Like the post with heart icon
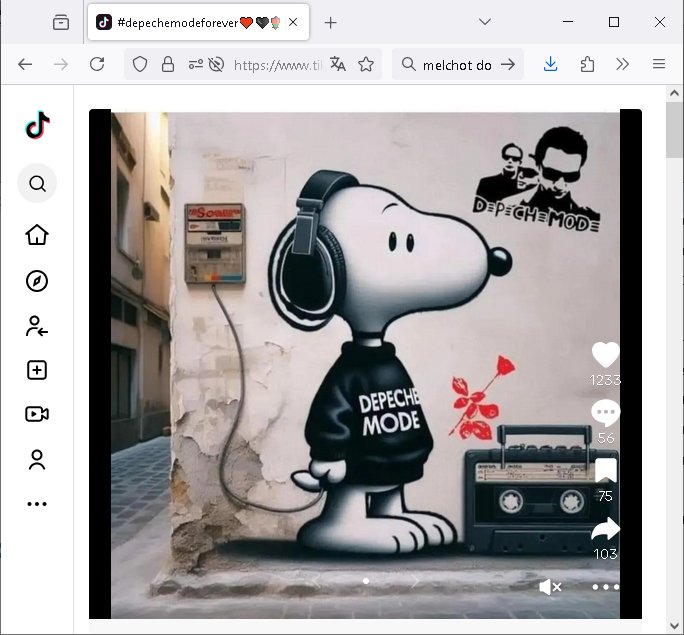Viewport: 684px width, 635px height. point(605,354)
